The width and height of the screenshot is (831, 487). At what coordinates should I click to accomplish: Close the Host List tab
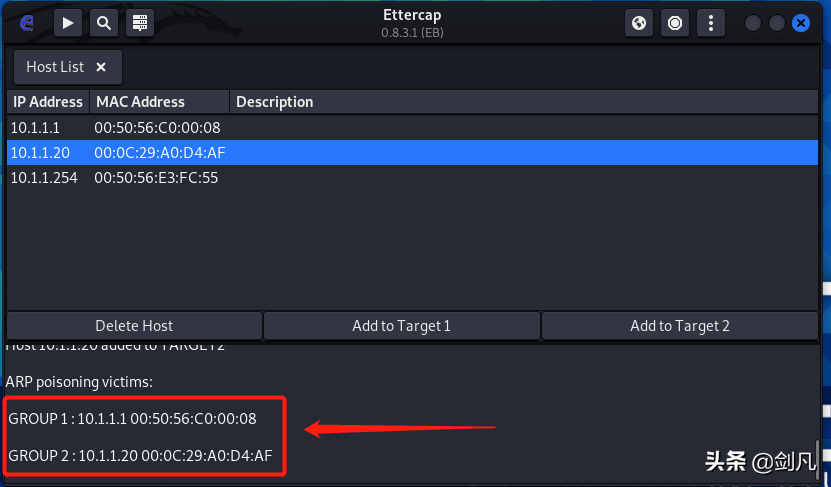point(101,67)
